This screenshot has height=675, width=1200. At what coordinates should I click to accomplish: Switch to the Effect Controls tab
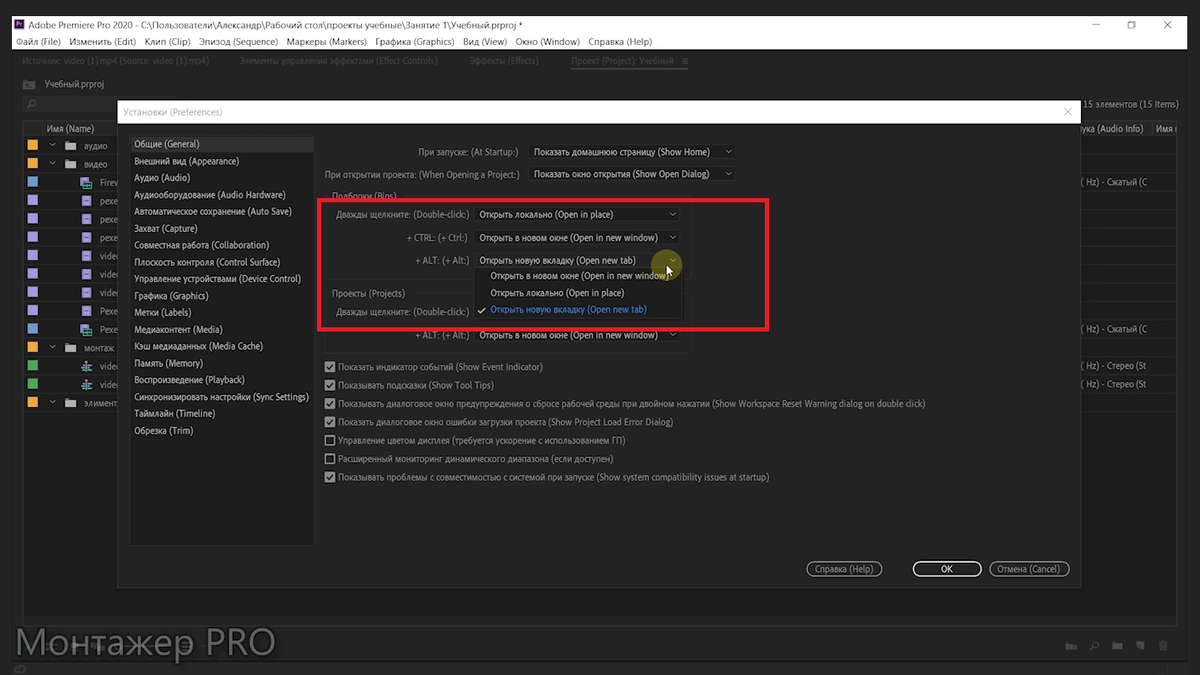pos(338,61)
